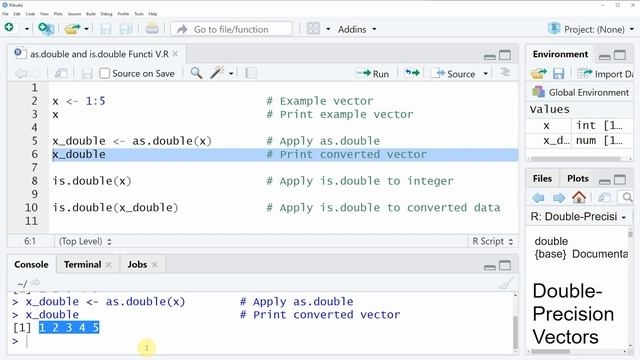Screen dimensions: 640x360
Task: Expand the recent files dropdown beside the open folder
Action: pos(86,29)
